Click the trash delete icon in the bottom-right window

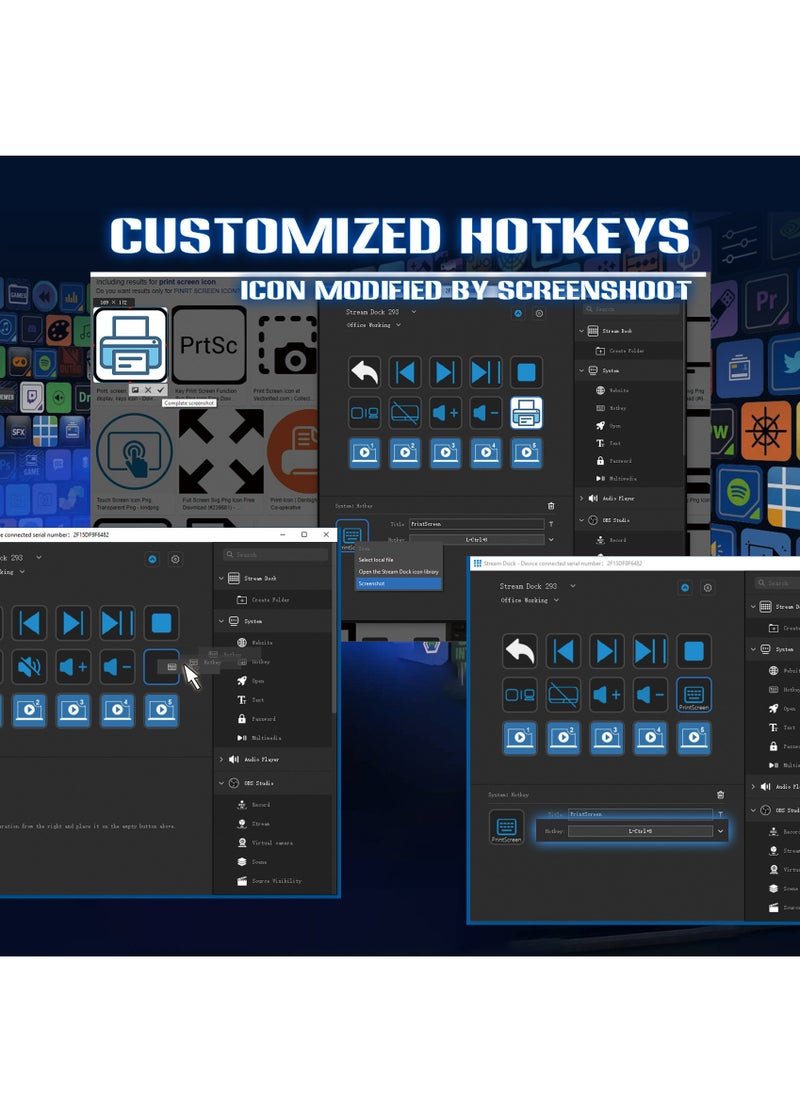click(720, 795)
